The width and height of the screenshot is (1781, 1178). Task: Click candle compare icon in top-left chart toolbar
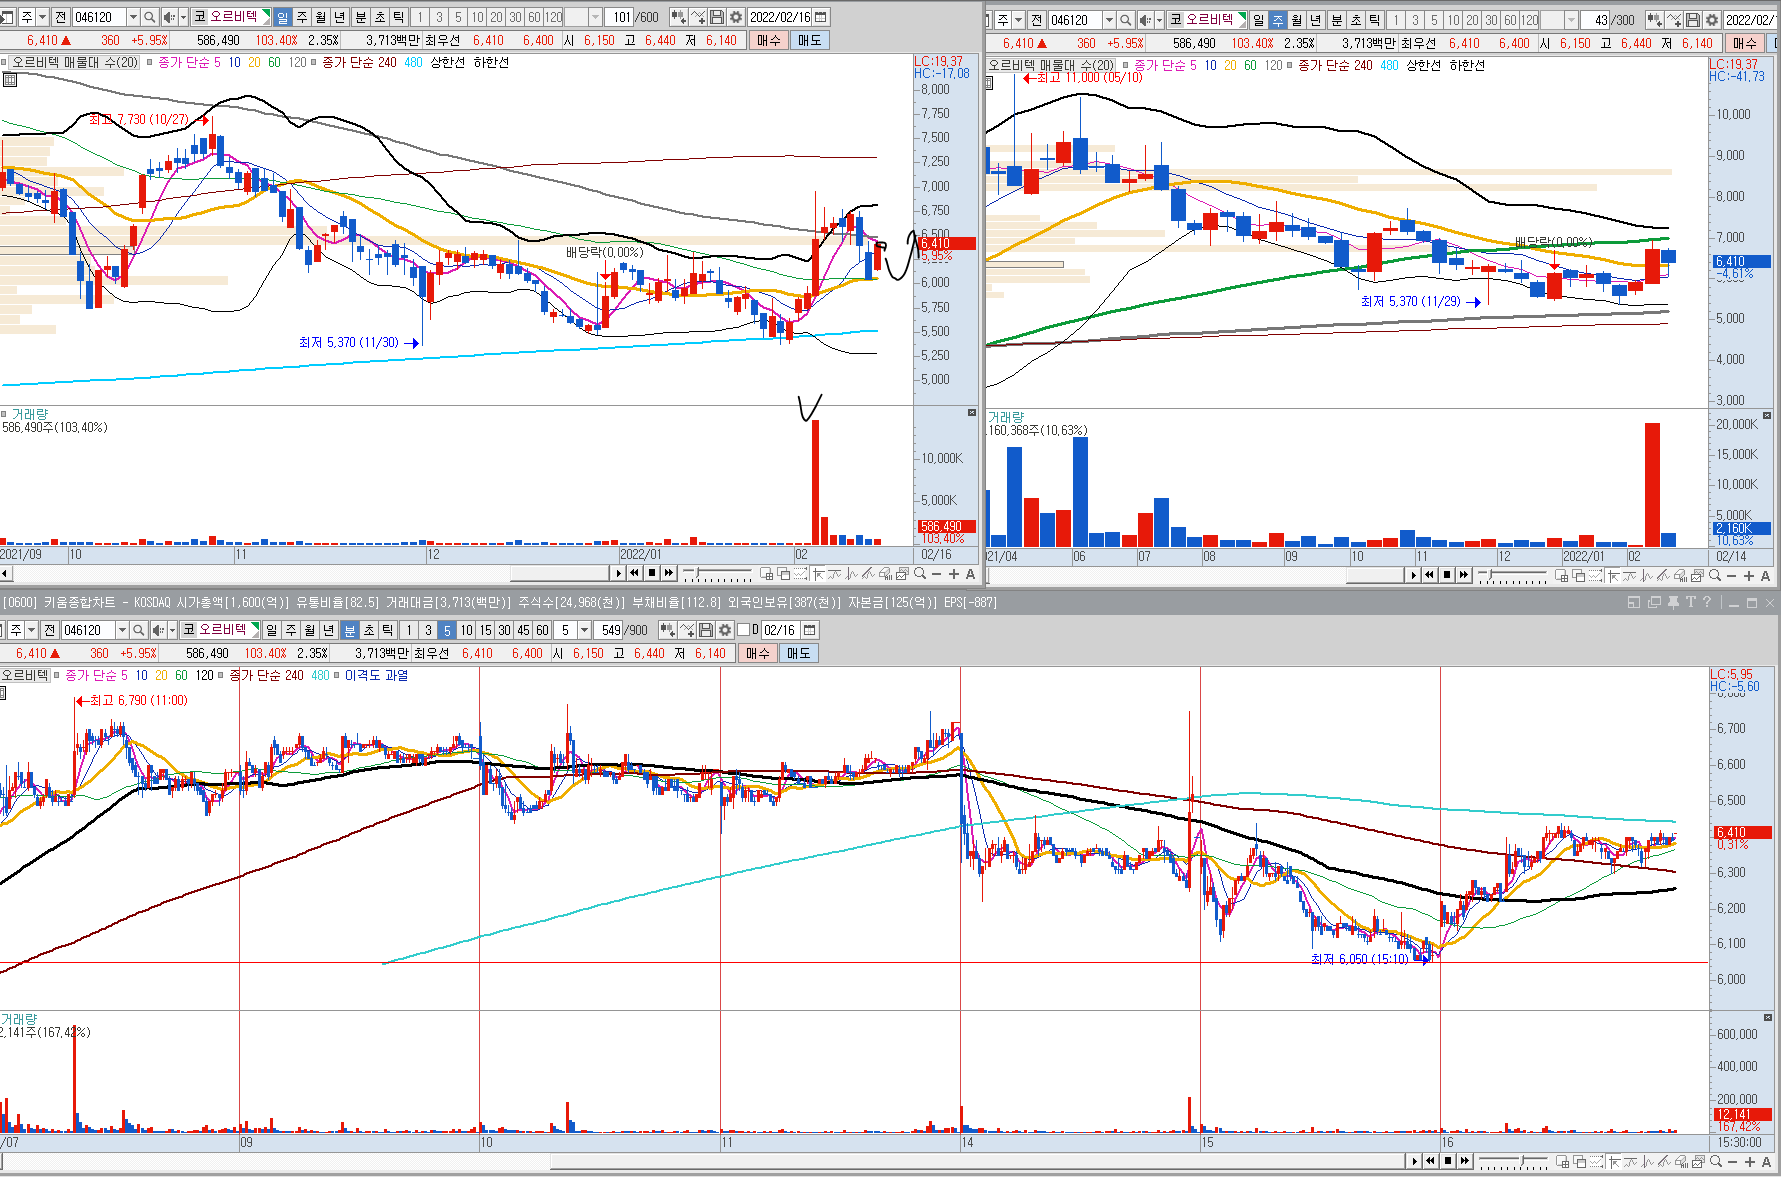(678, 17)
